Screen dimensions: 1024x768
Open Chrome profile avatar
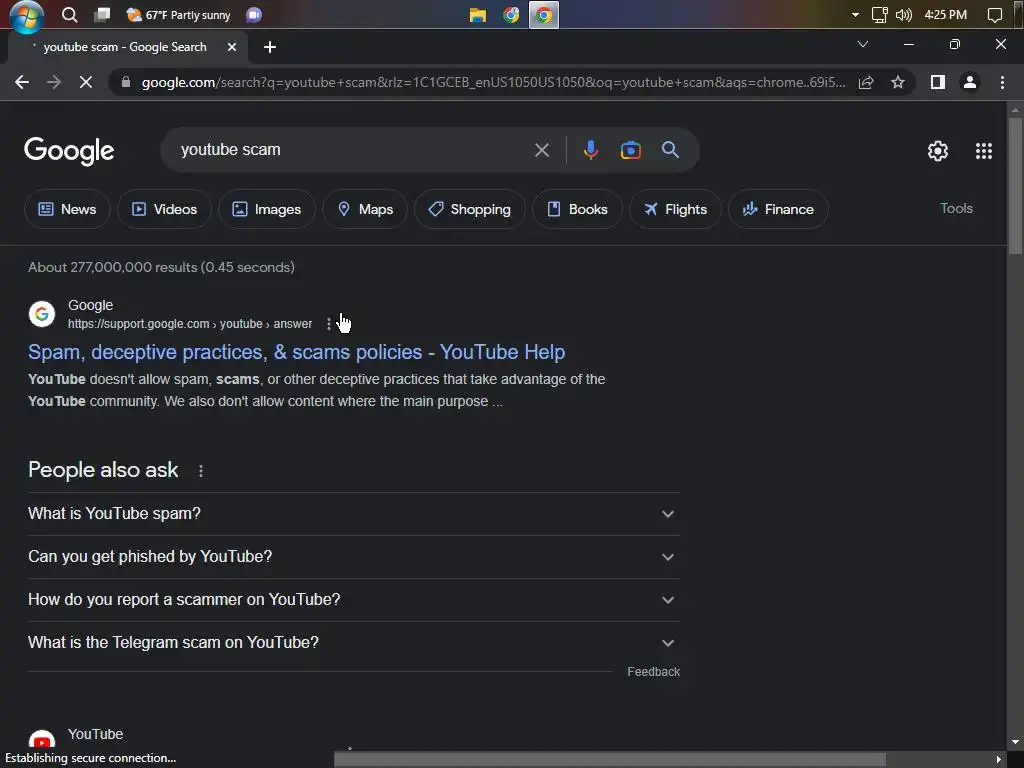click(970, 82)
